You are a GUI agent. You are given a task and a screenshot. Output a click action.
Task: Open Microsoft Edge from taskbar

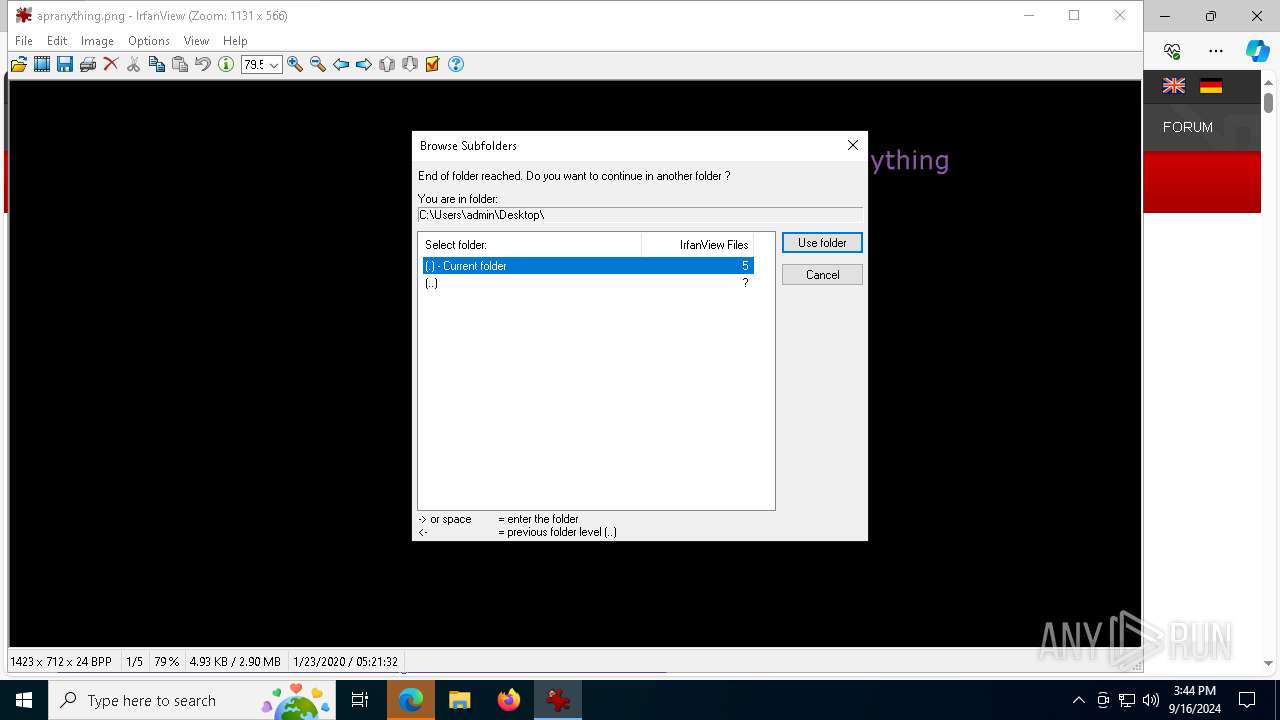pyautogui.click(x=411, y=700)
